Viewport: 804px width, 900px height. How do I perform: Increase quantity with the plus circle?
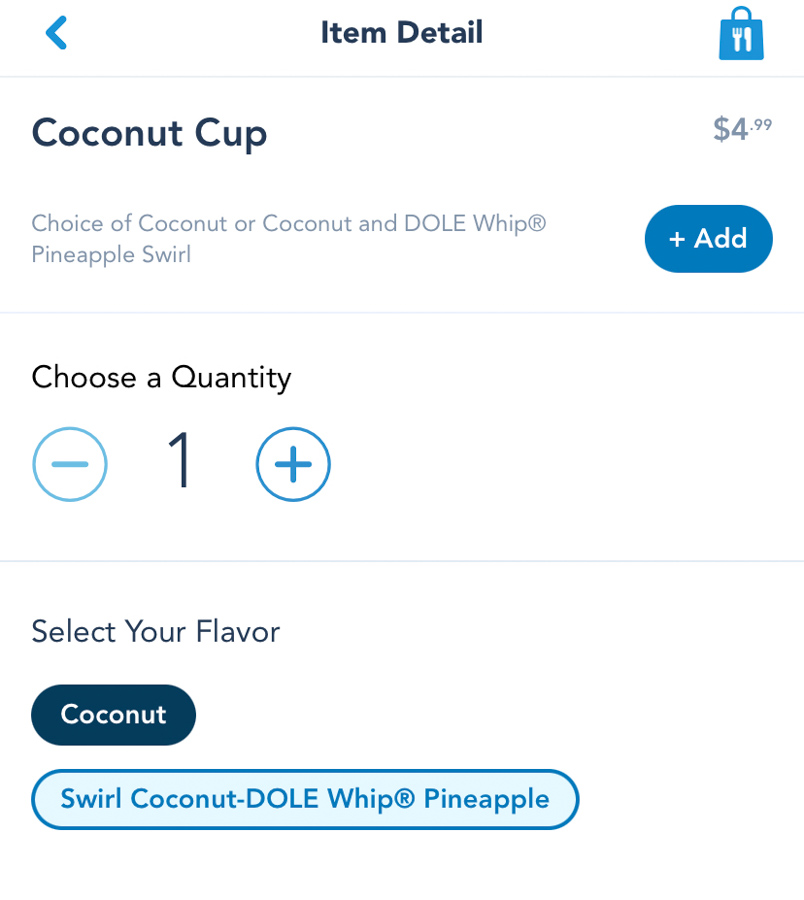[293, 464]
